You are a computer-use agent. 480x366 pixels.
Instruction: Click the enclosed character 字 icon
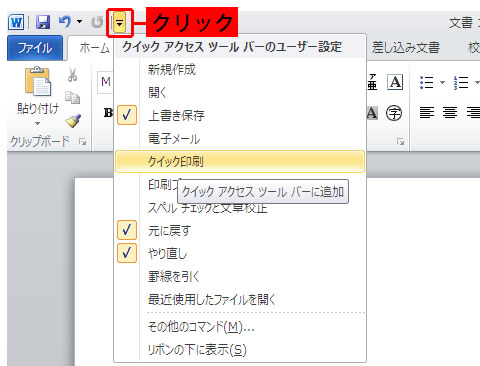394,113
